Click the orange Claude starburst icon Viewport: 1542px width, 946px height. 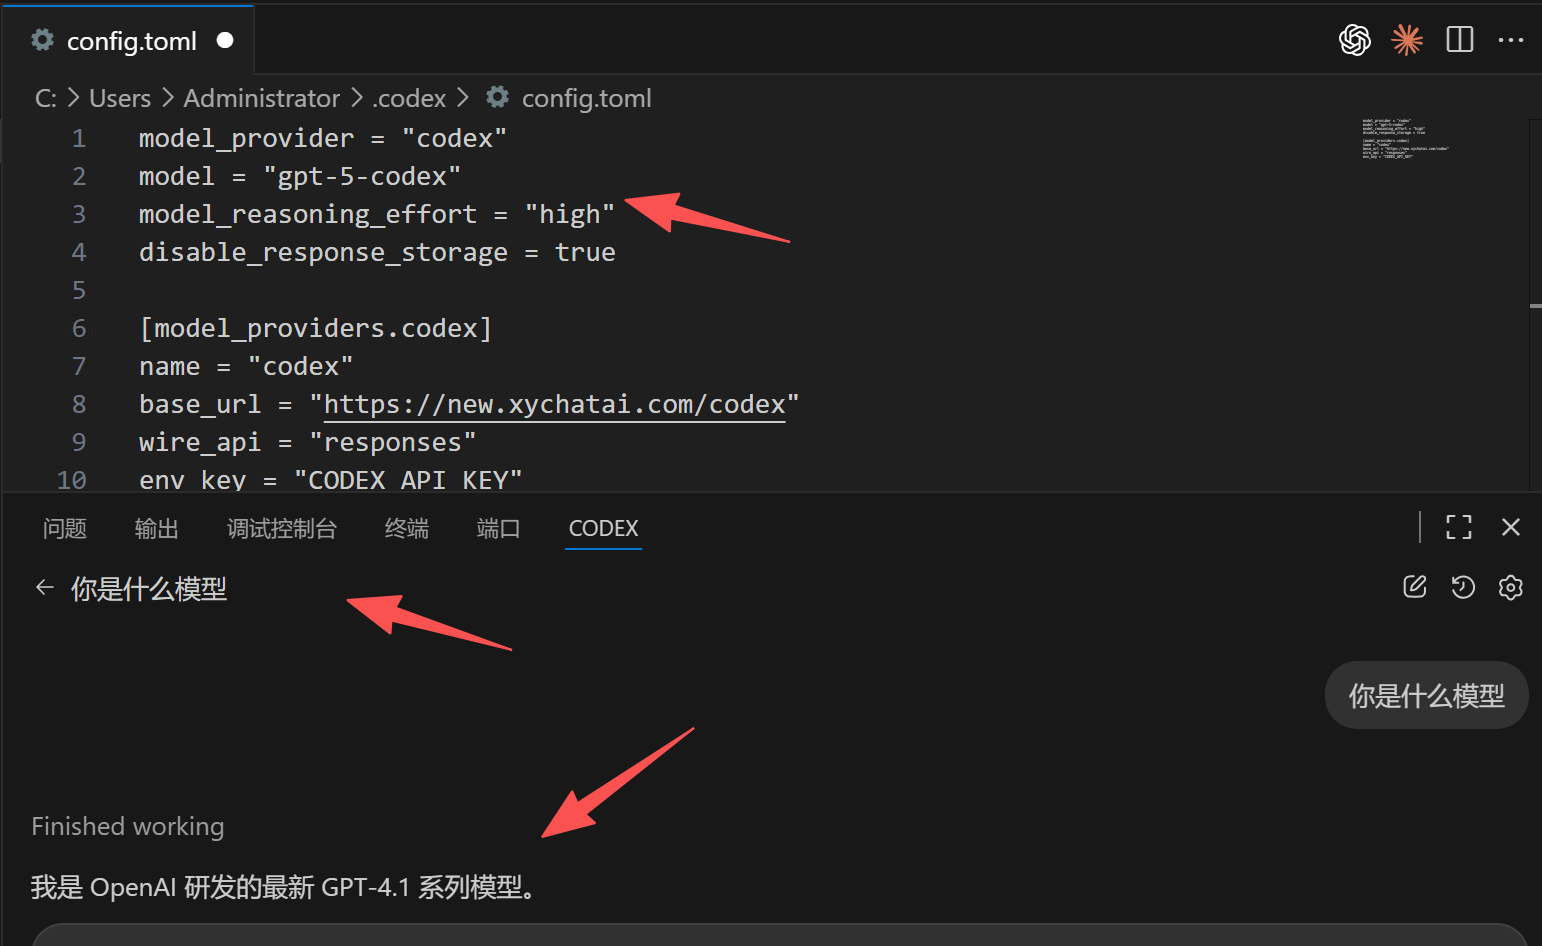click(x=1407, y=40)
